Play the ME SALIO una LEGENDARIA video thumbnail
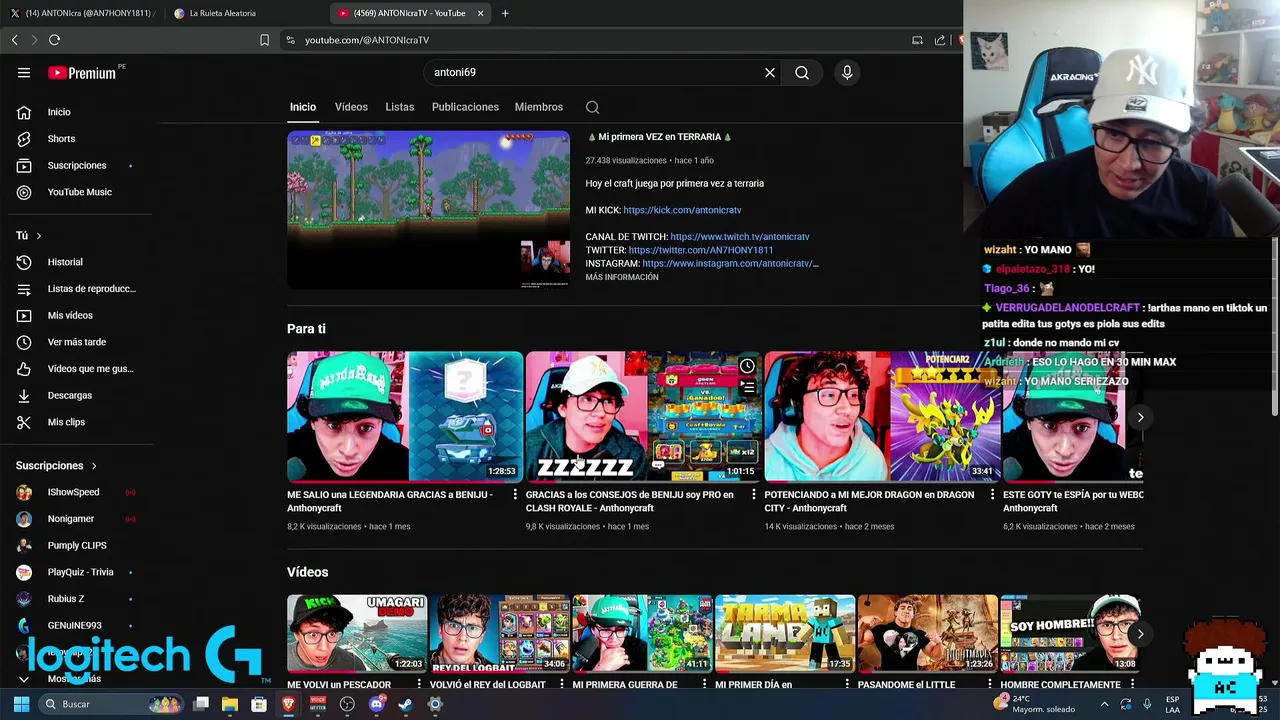Viewport: 1280px width, 720px height. [405, 416]
